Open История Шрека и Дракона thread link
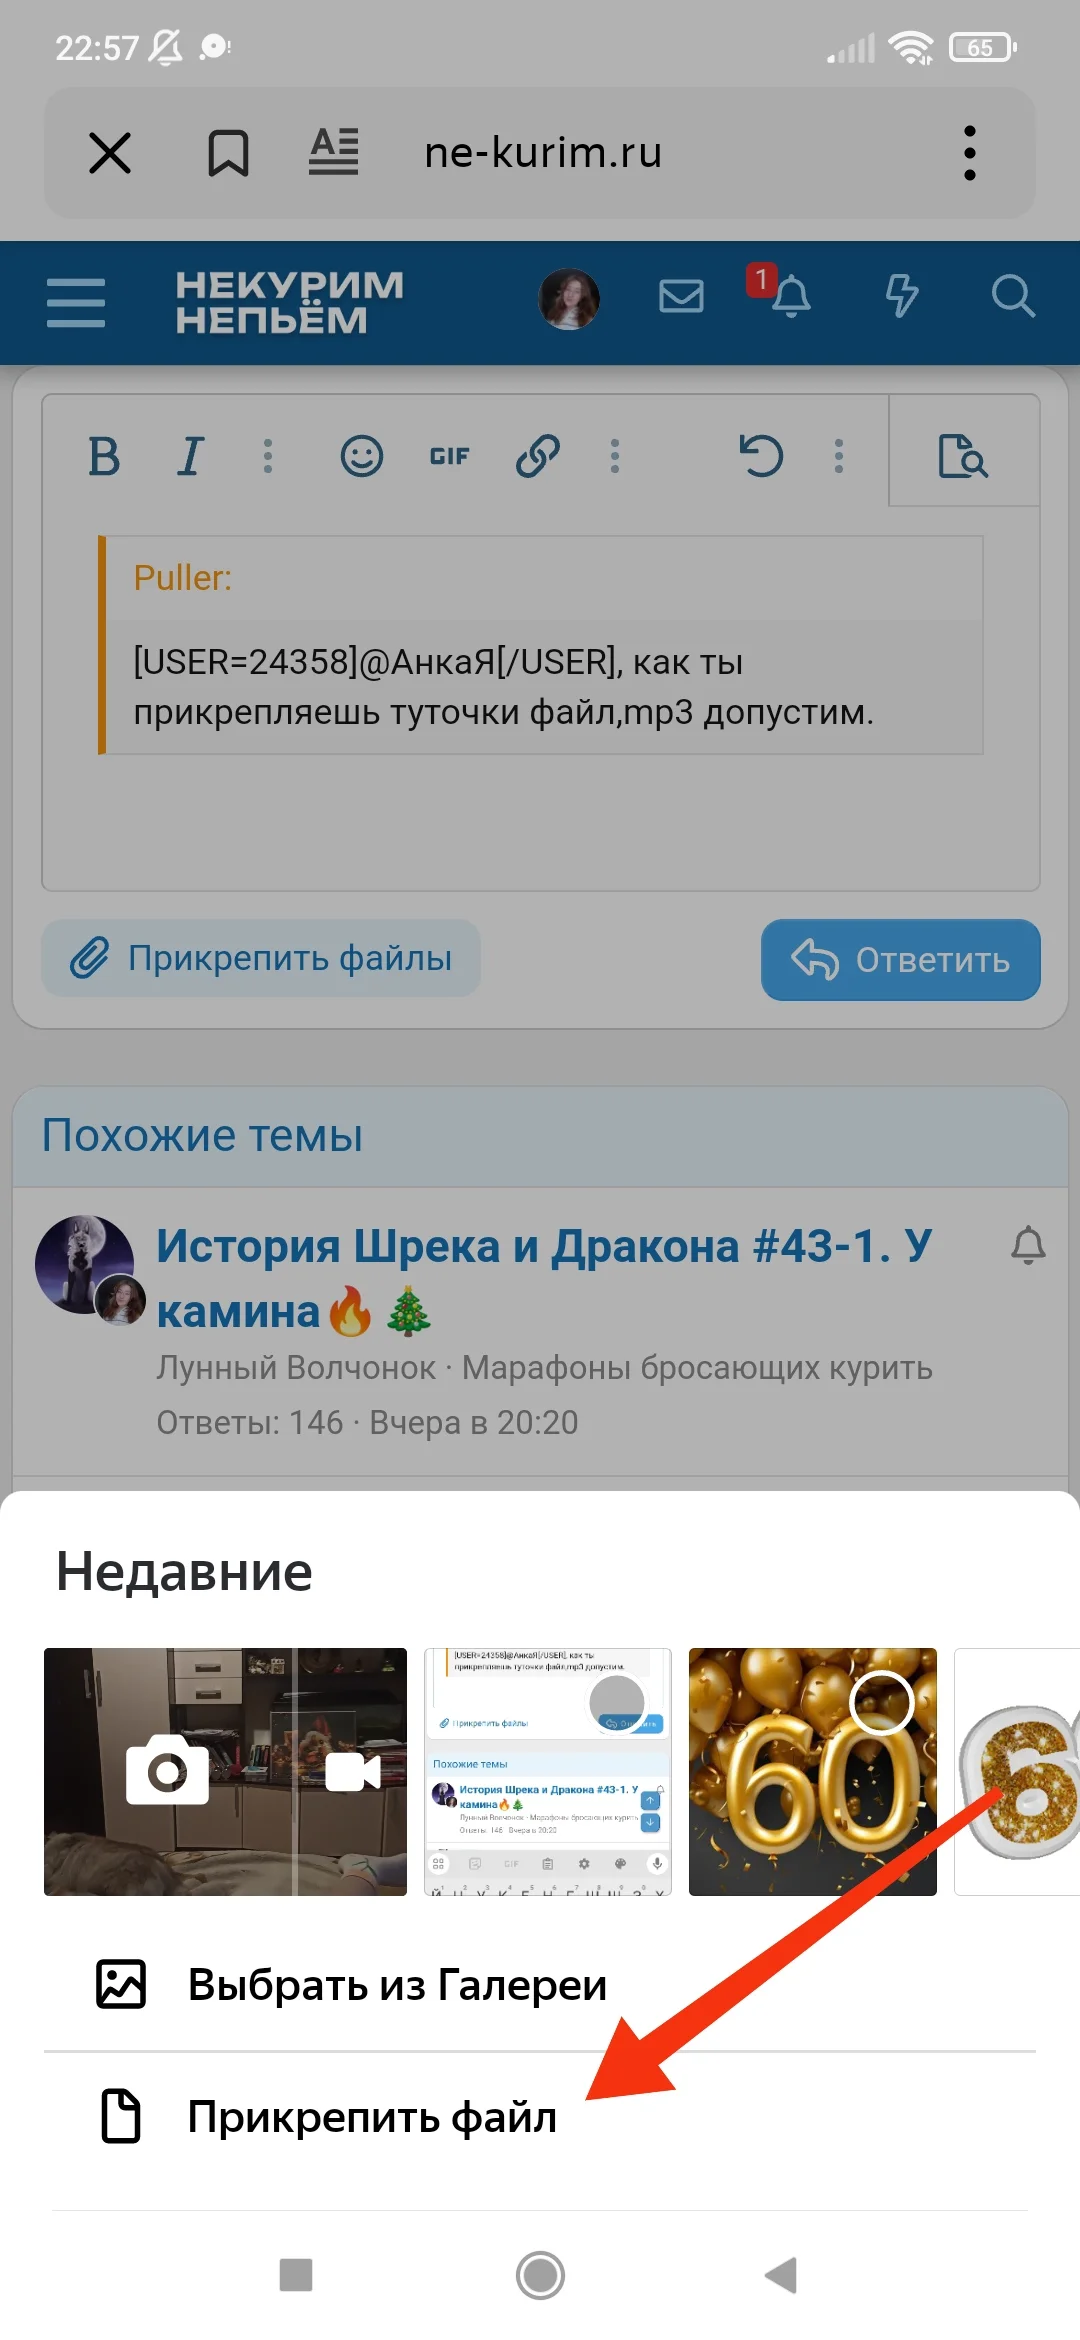 (x=544, y=1278)
